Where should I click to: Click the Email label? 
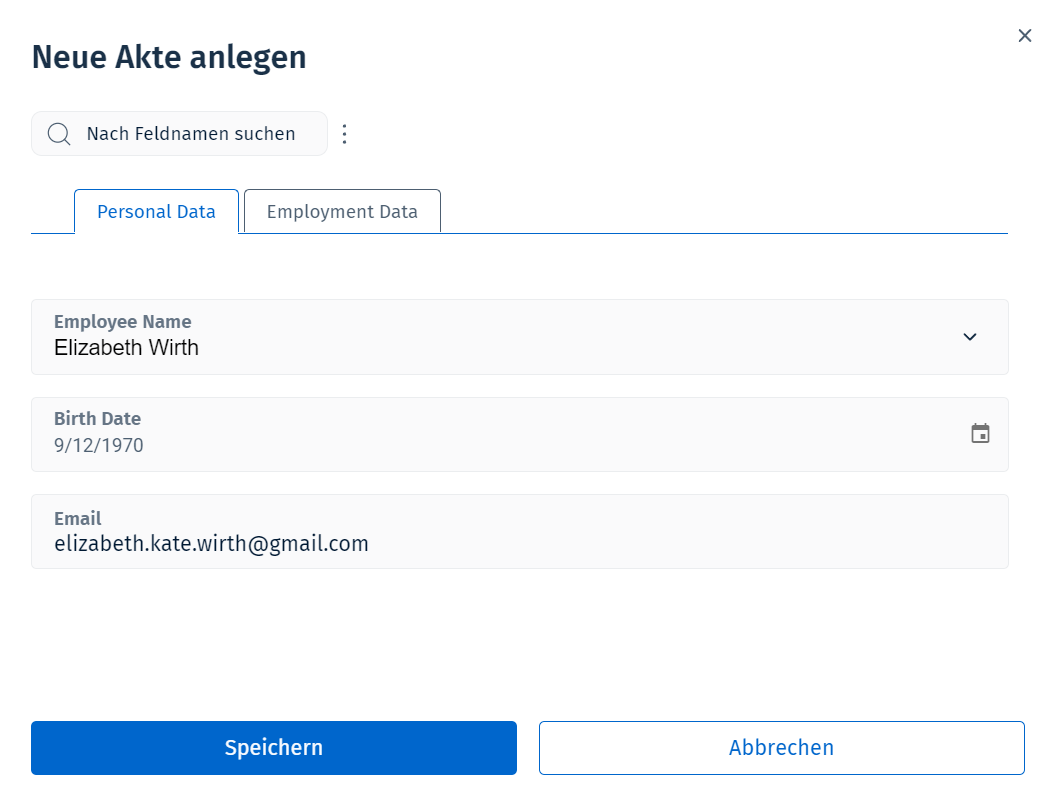point(78,518)
